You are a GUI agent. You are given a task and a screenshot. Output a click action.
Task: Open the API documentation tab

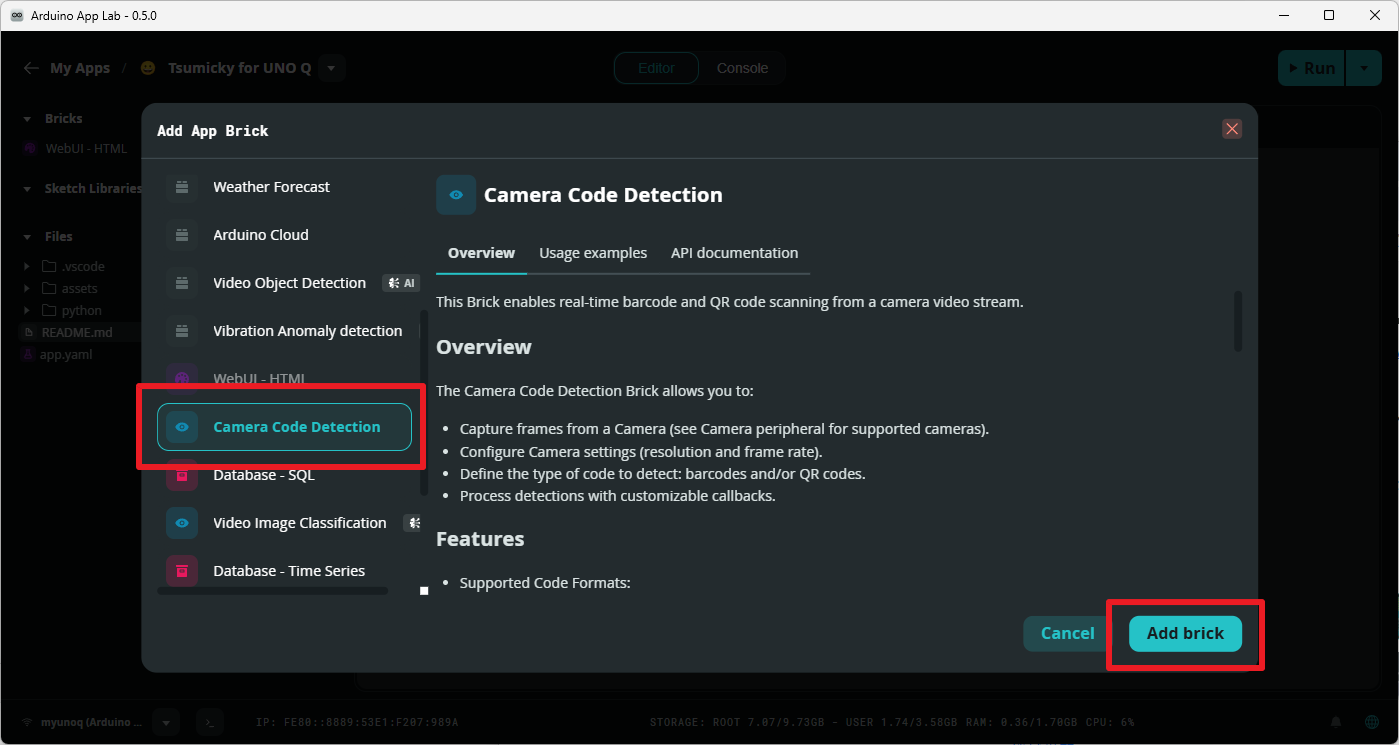click(x=735, y=253)
